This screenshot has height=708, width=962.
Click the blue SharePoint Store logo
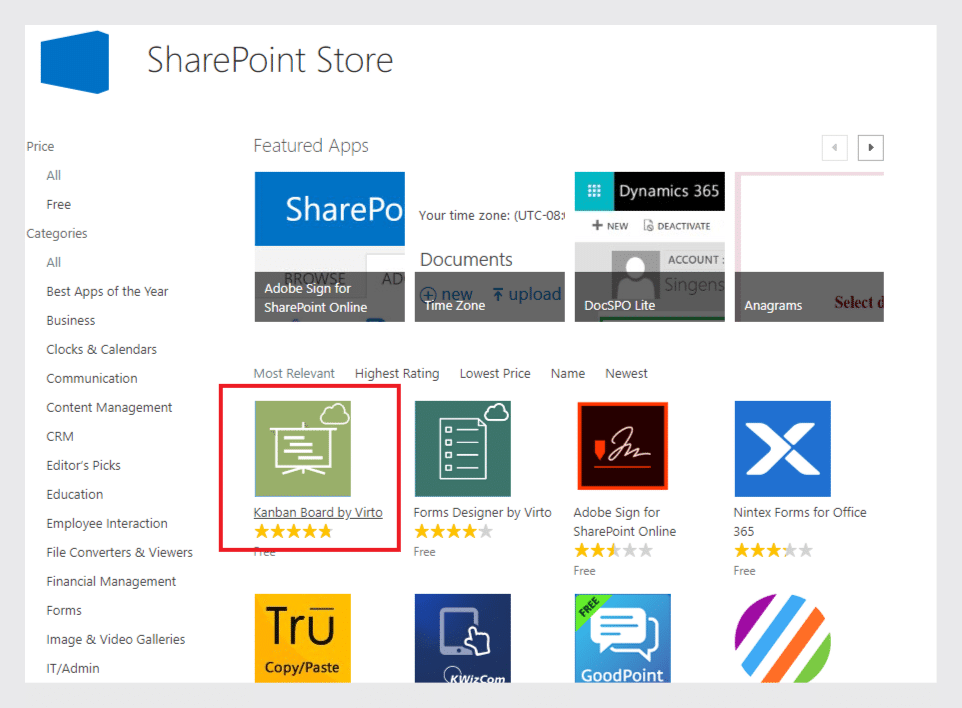(x=75, y=62)
